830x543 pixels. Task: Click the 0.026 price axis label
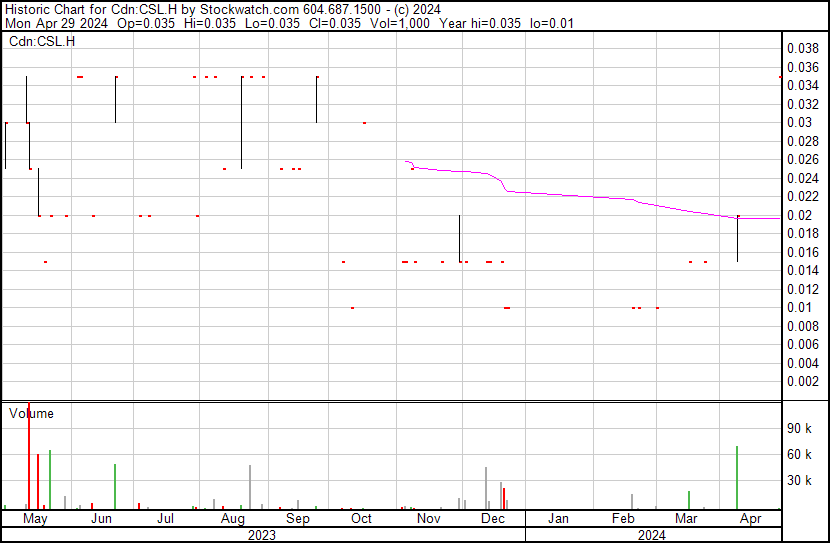(x=802, y=159)
